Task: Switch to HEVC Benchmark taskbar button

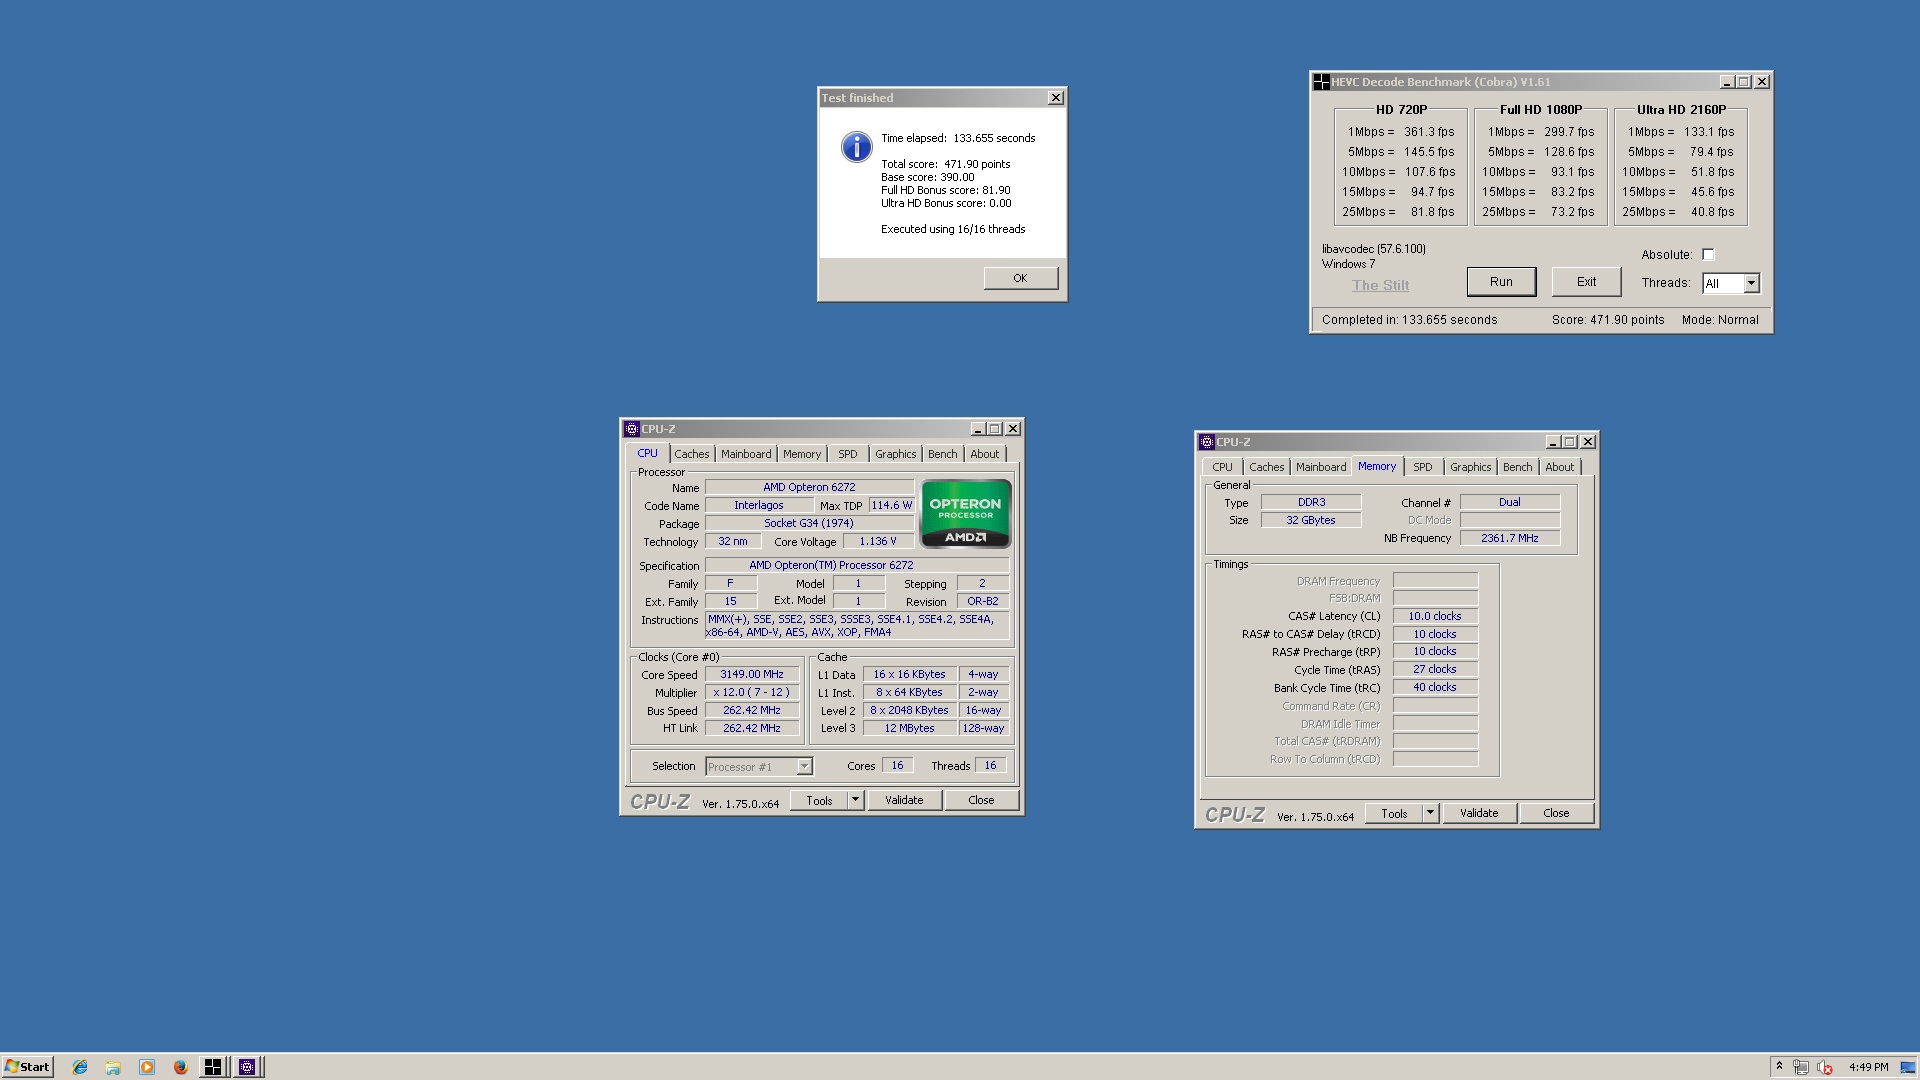Action: (213, 1067)
